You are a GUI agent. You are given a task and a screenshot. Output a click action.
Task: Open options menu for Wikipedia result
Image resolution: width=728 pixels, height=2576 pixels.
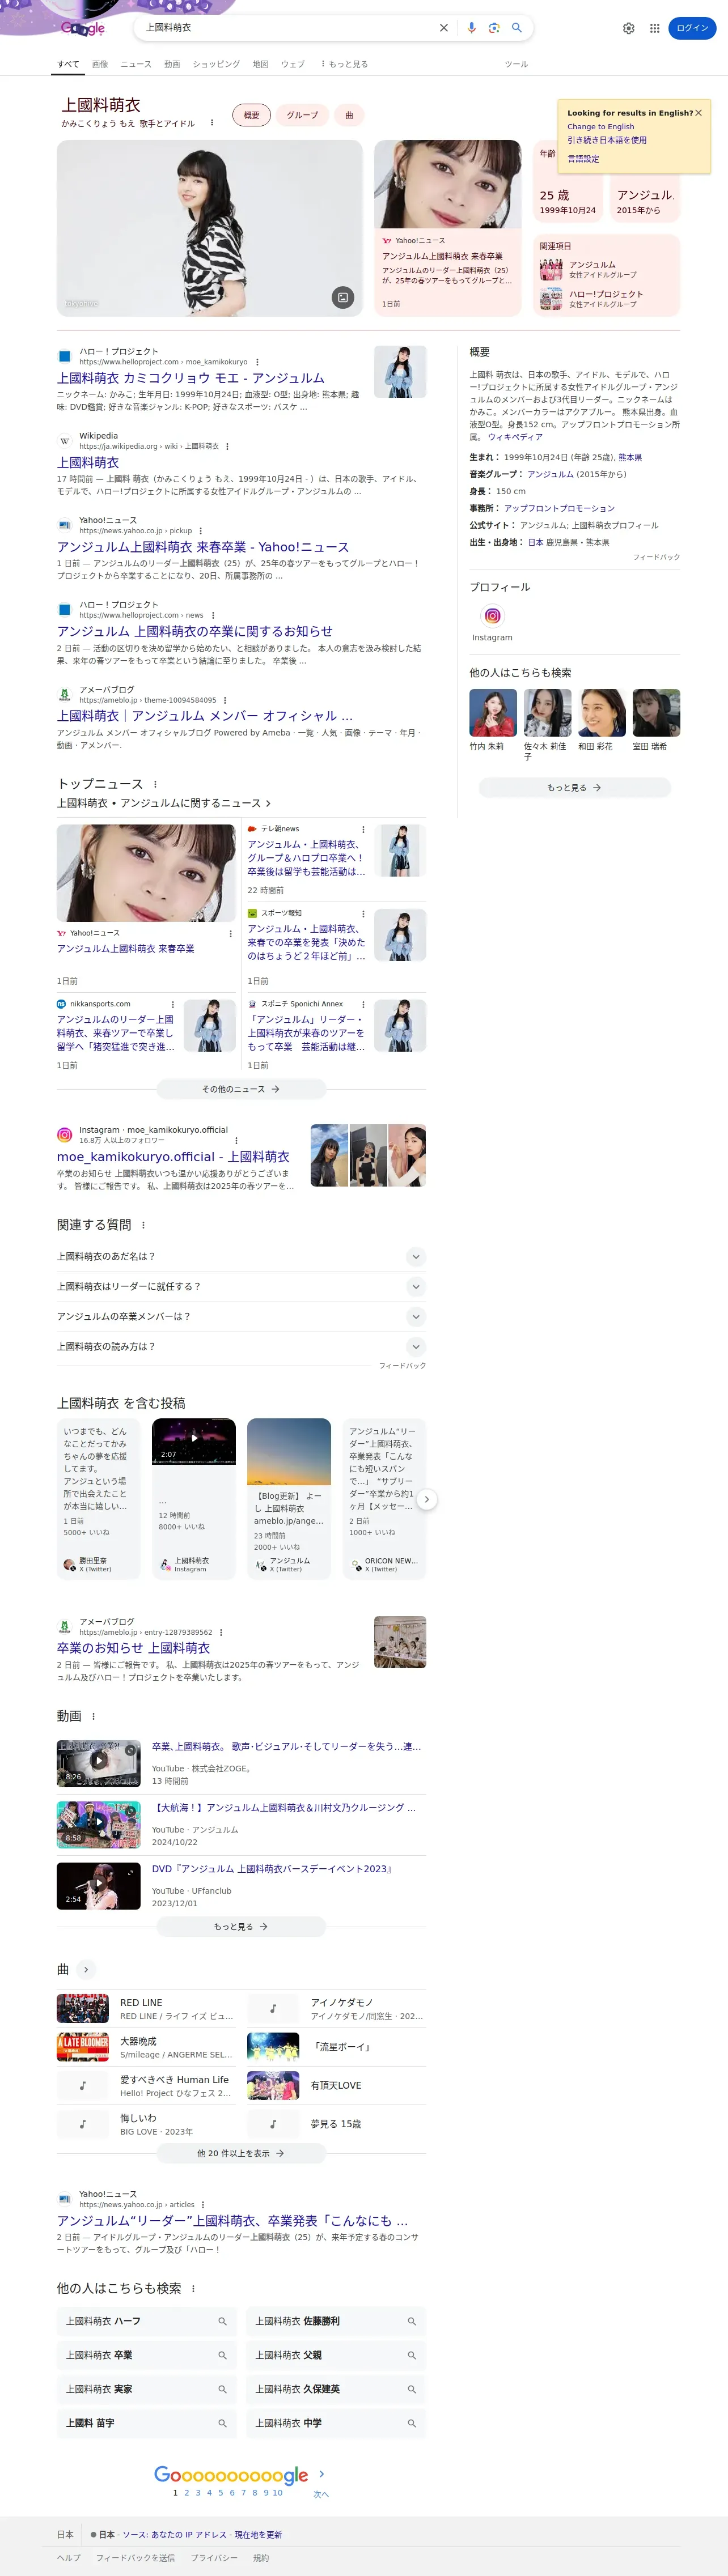(x=227, y=446)
